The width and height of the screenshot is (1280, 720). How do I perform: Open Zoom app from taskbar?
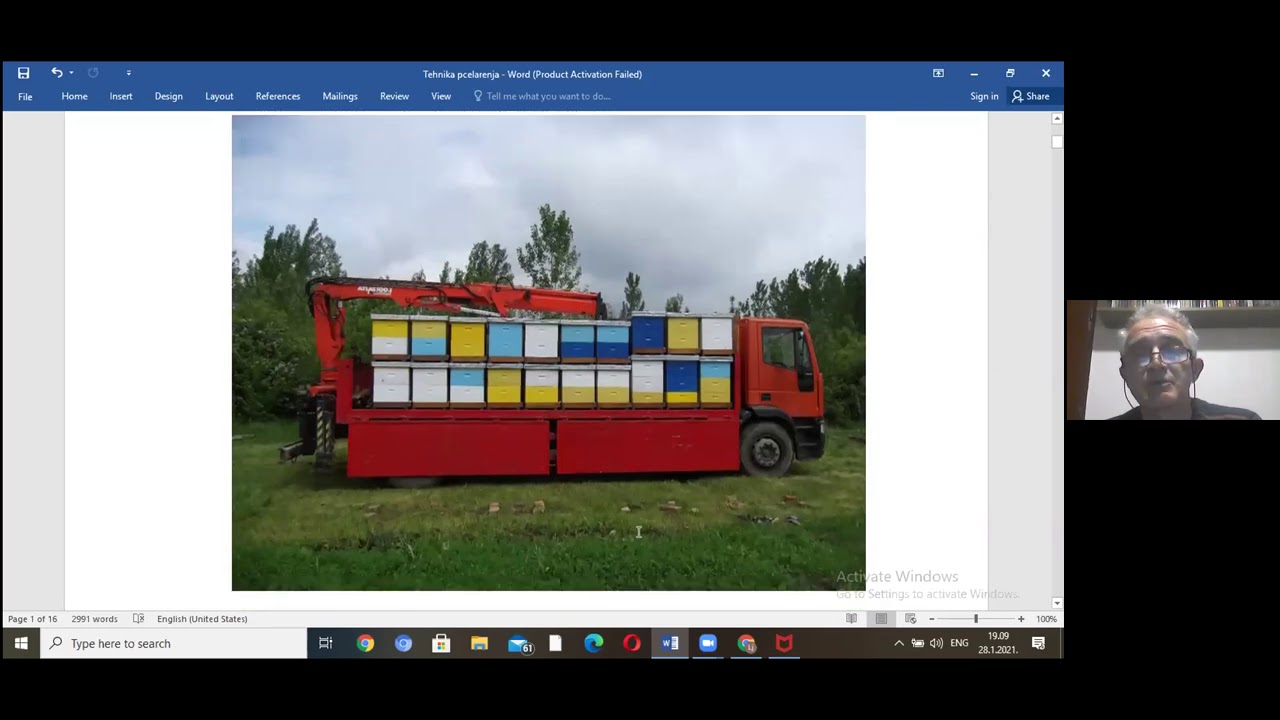[x=708, y=643]
